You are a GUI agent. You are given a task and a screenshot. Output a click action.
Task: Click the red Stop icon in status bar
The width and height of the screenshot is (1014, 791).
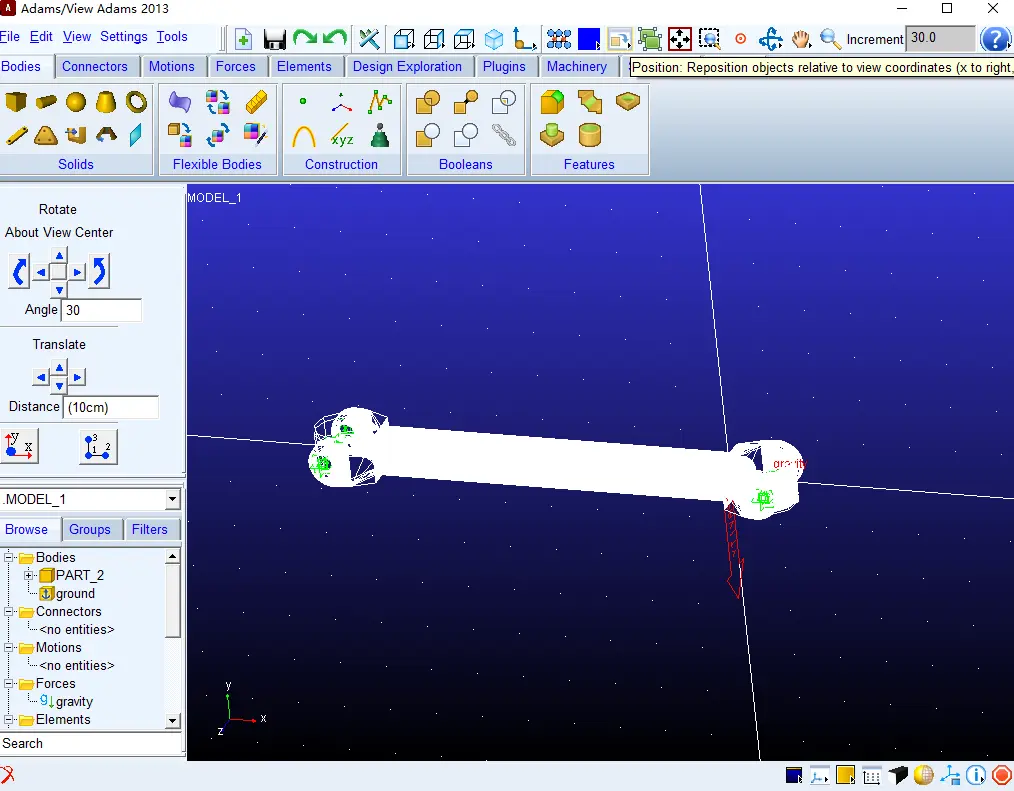click(1002, 775)
